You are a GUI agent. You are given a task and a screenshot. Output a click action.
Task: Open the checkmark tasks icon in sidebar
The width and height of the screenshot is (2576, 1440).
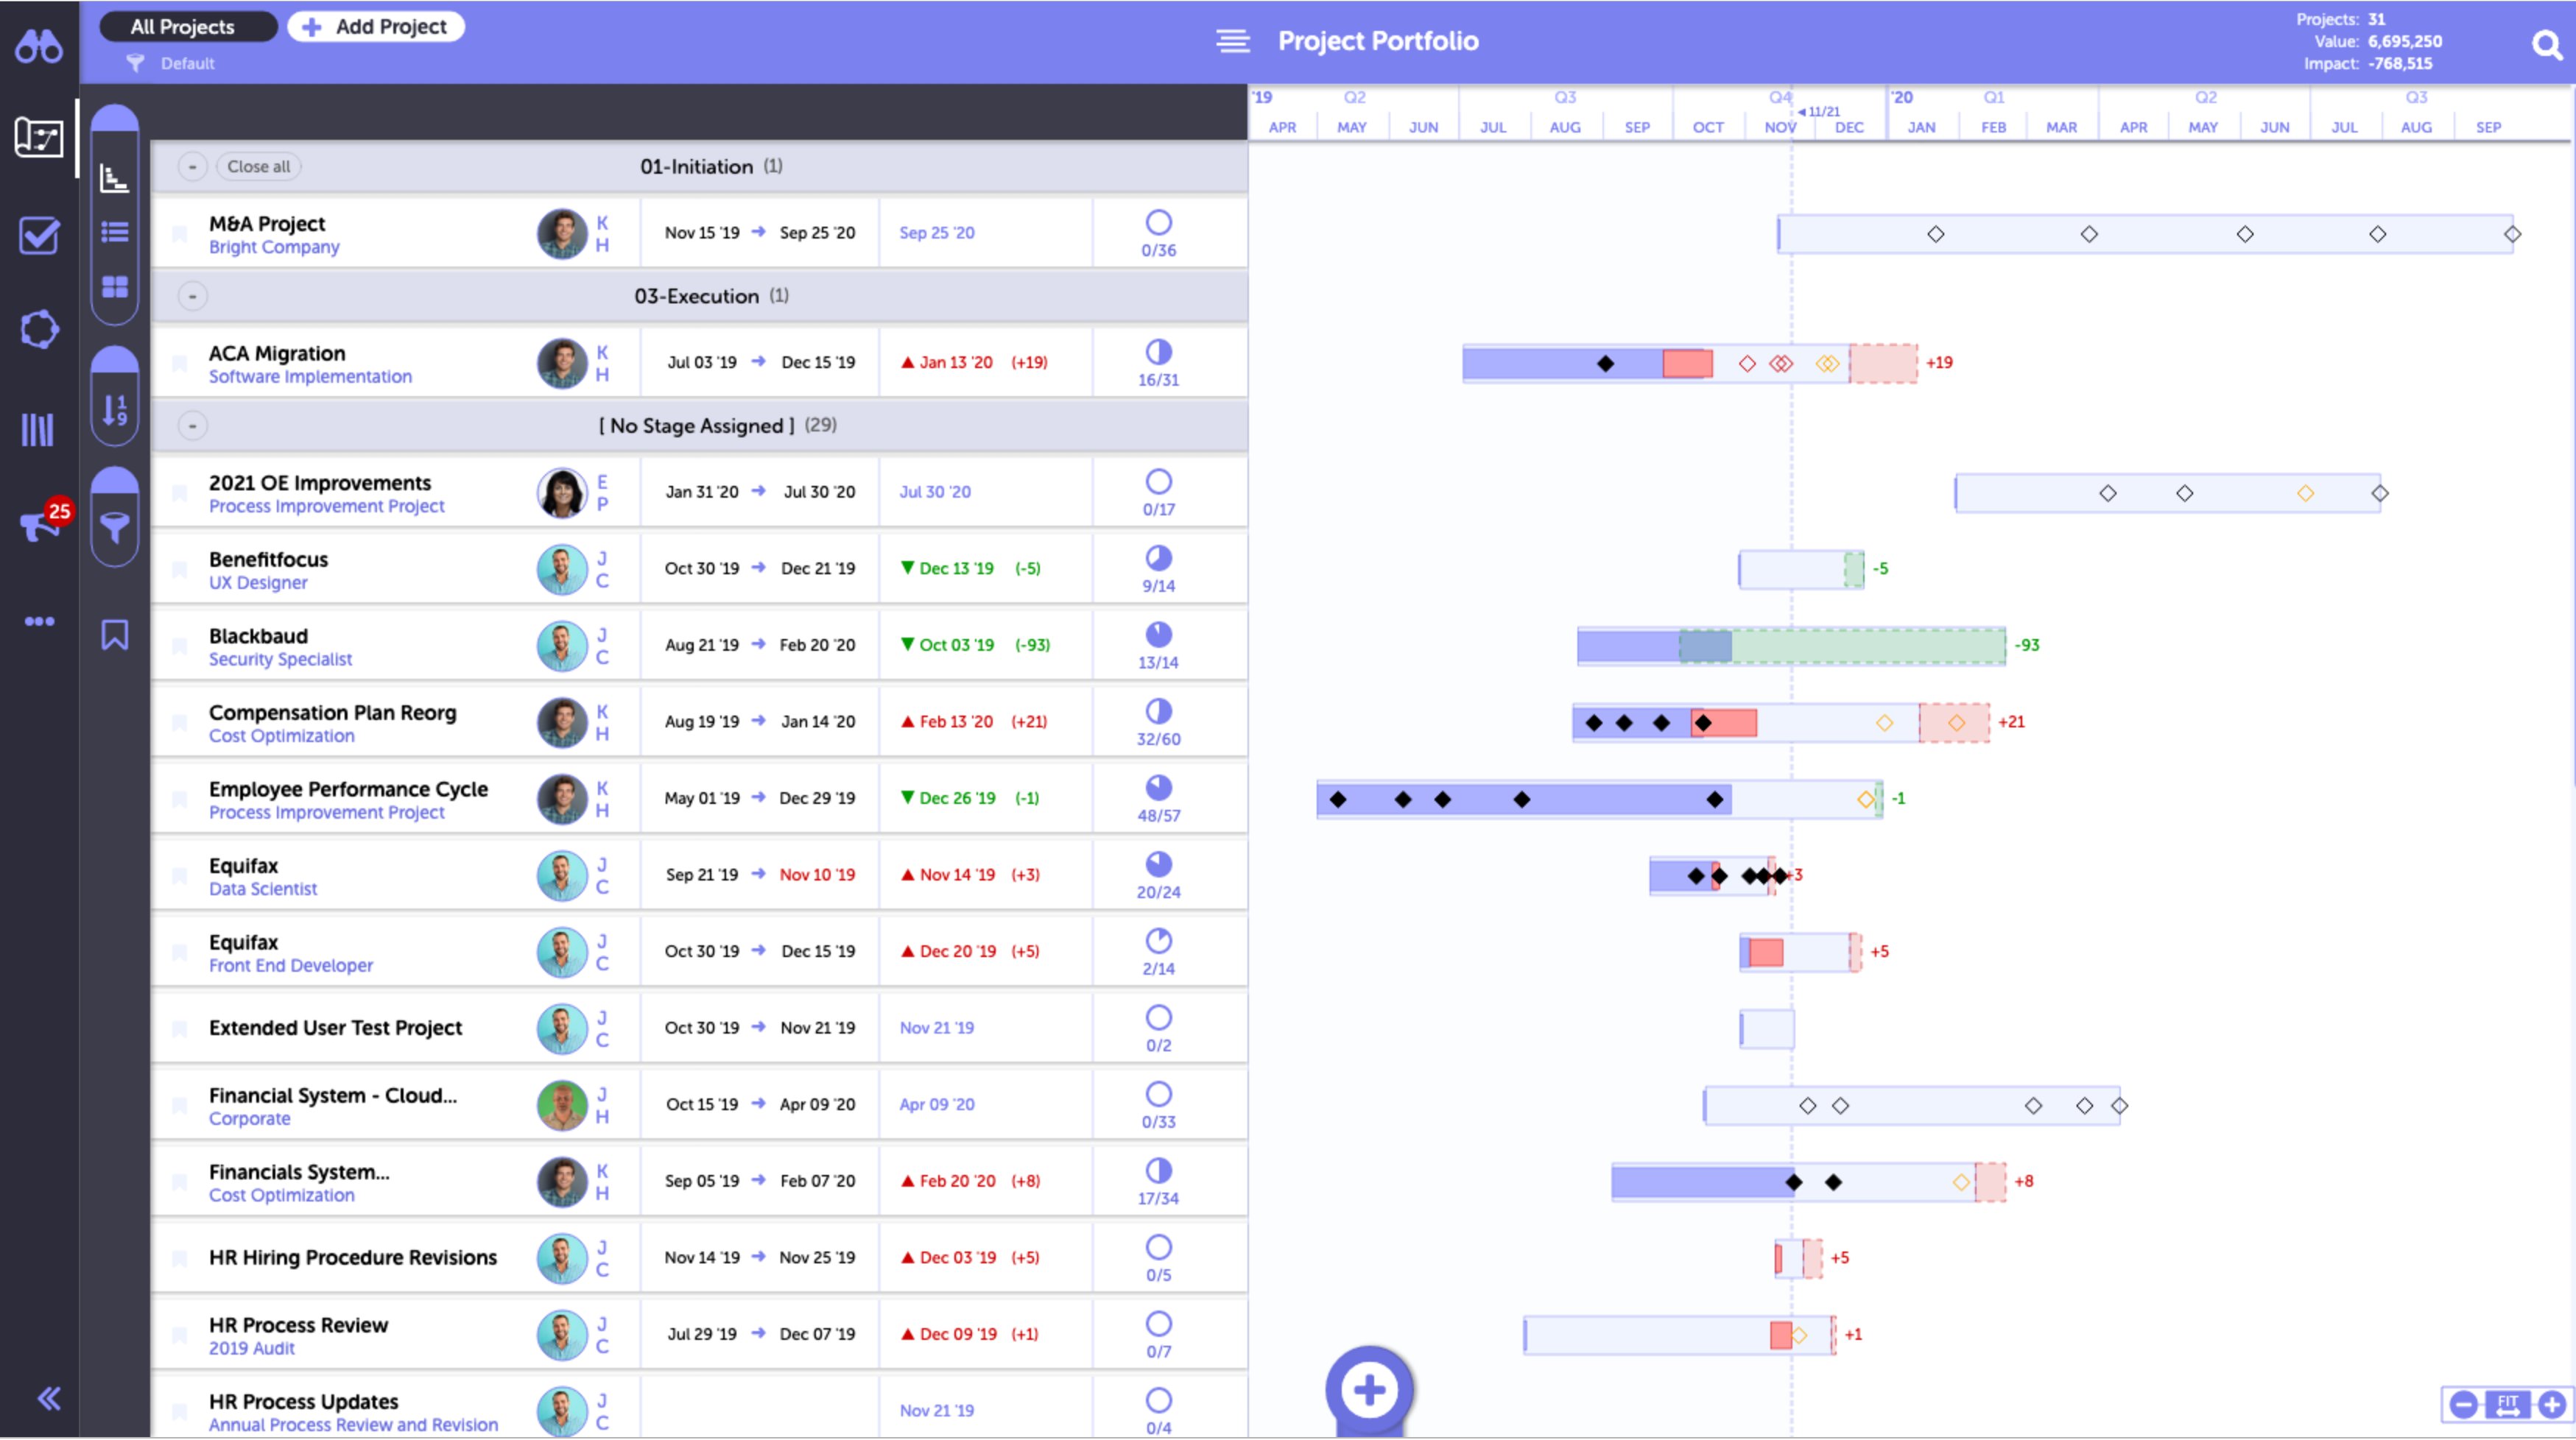pos(39,236)
